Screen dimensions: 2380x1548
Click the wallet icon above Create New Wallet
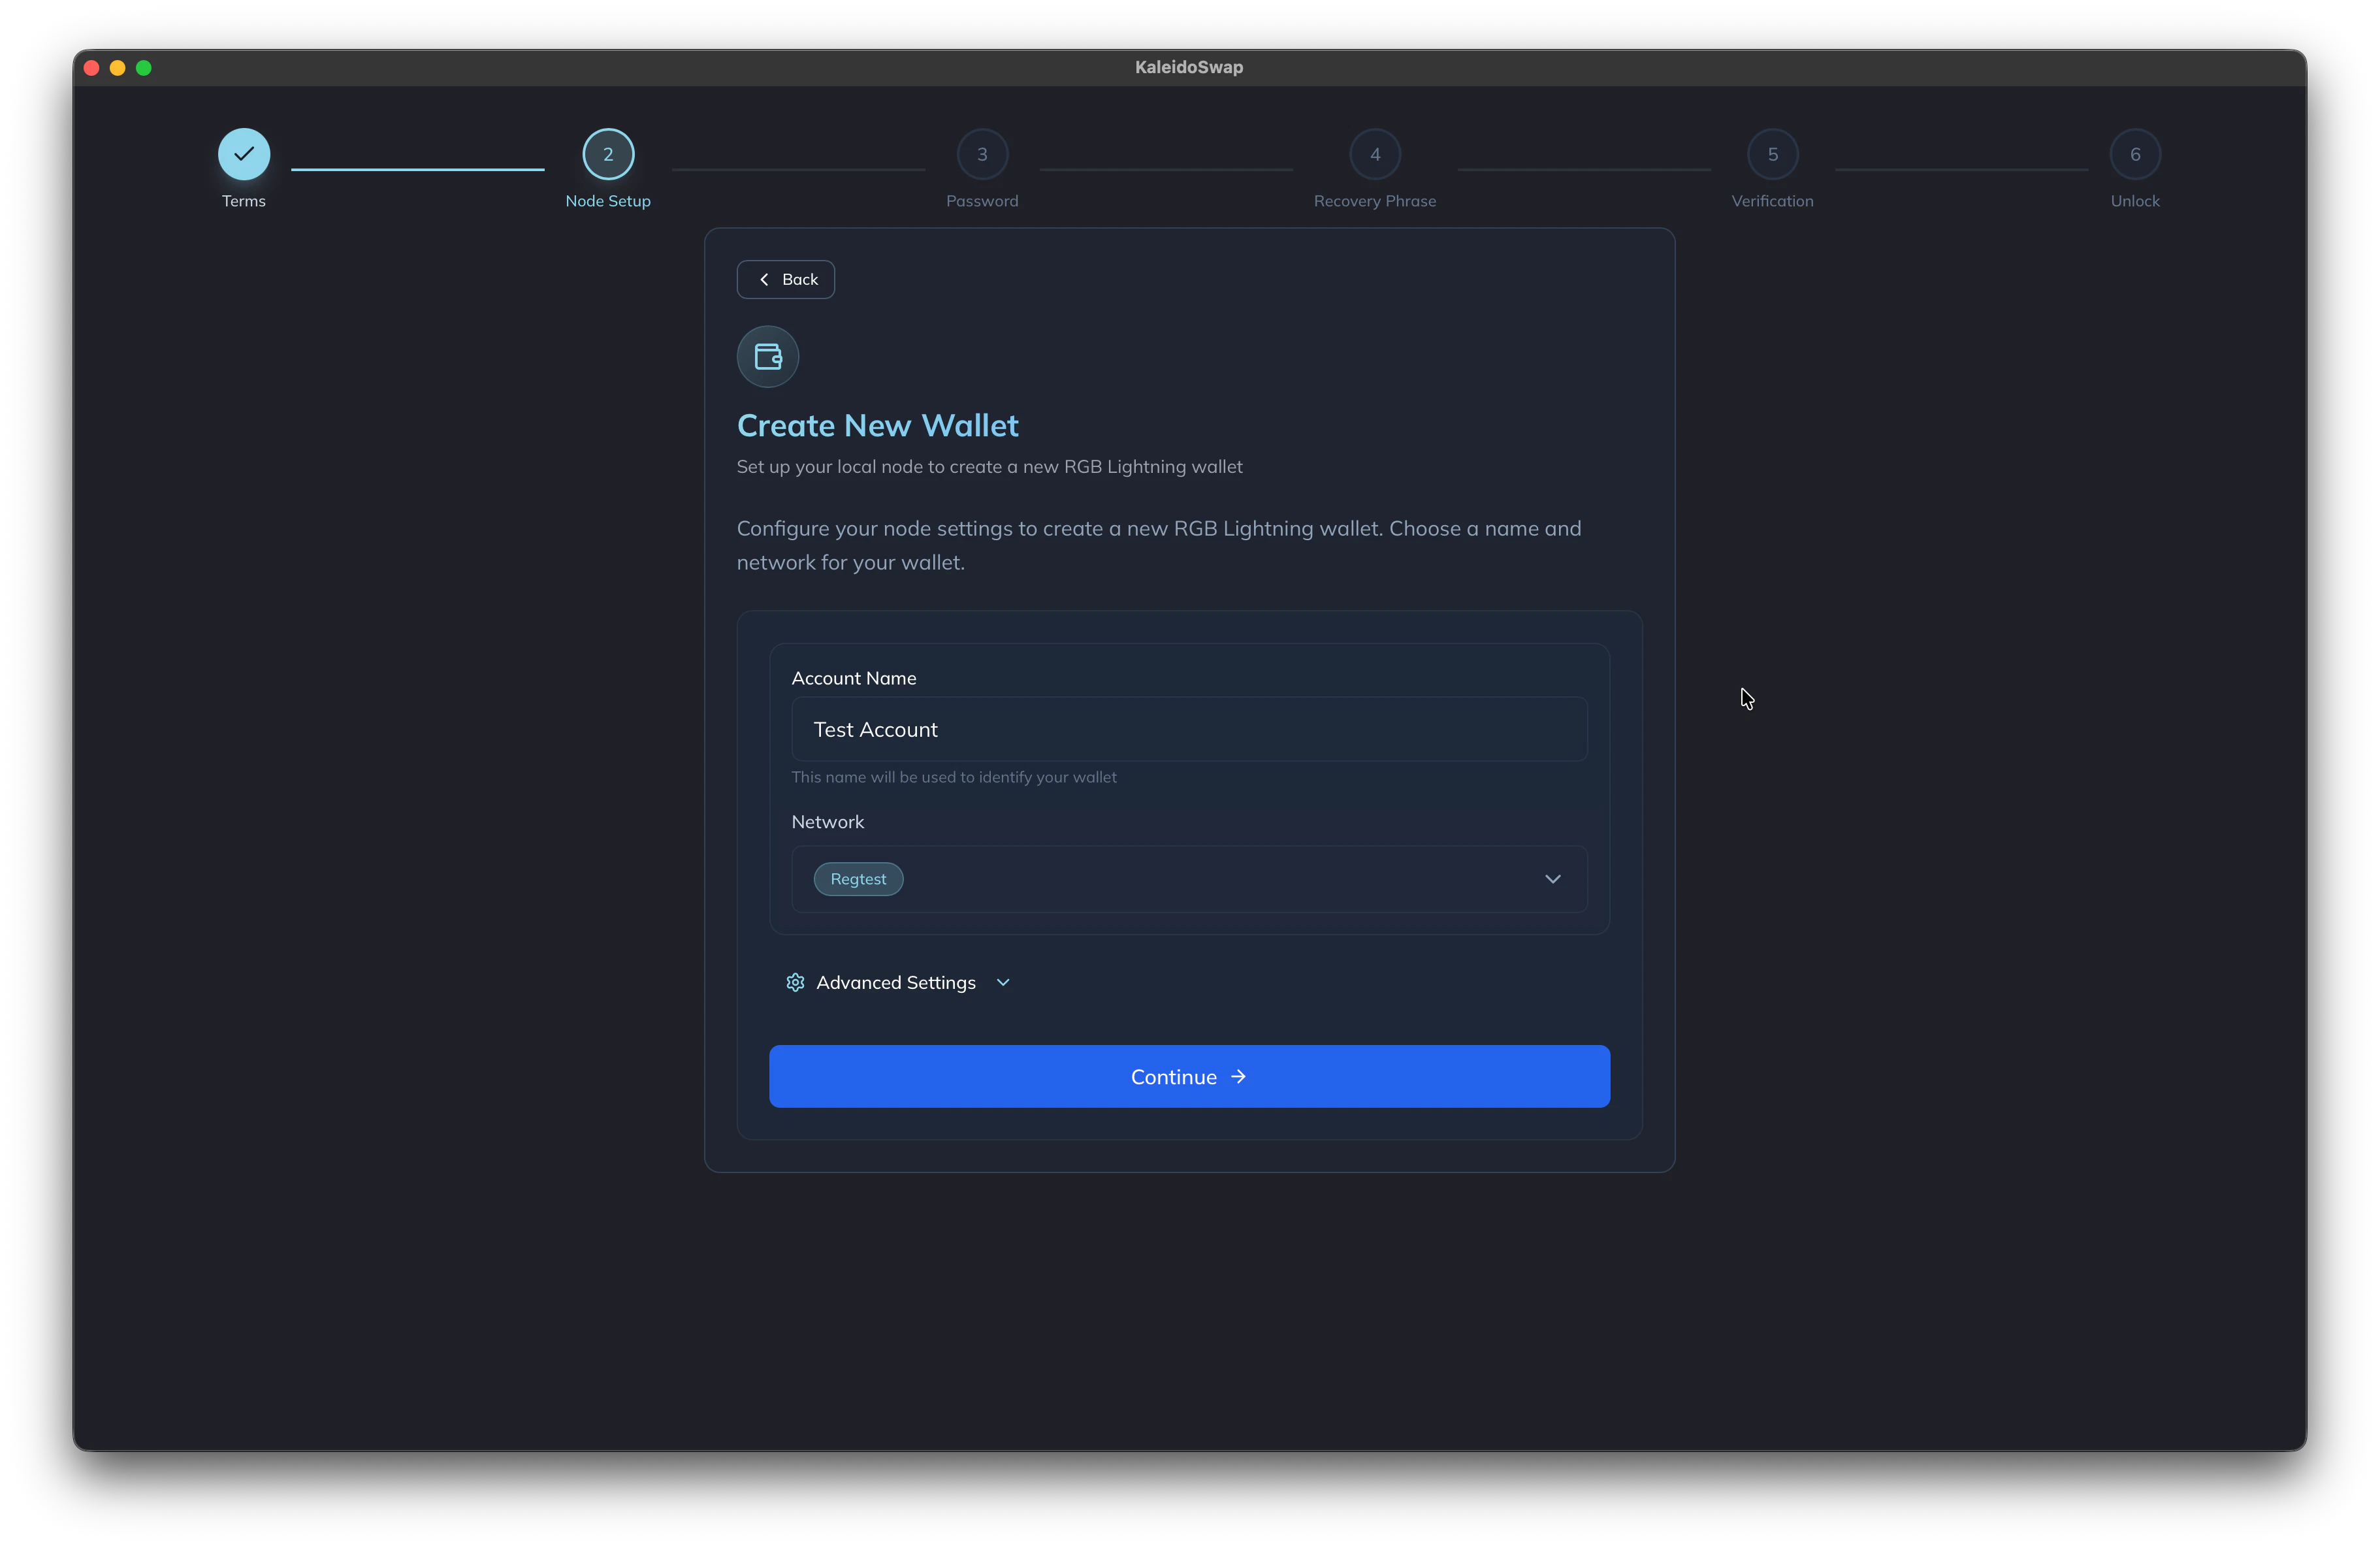767,357
